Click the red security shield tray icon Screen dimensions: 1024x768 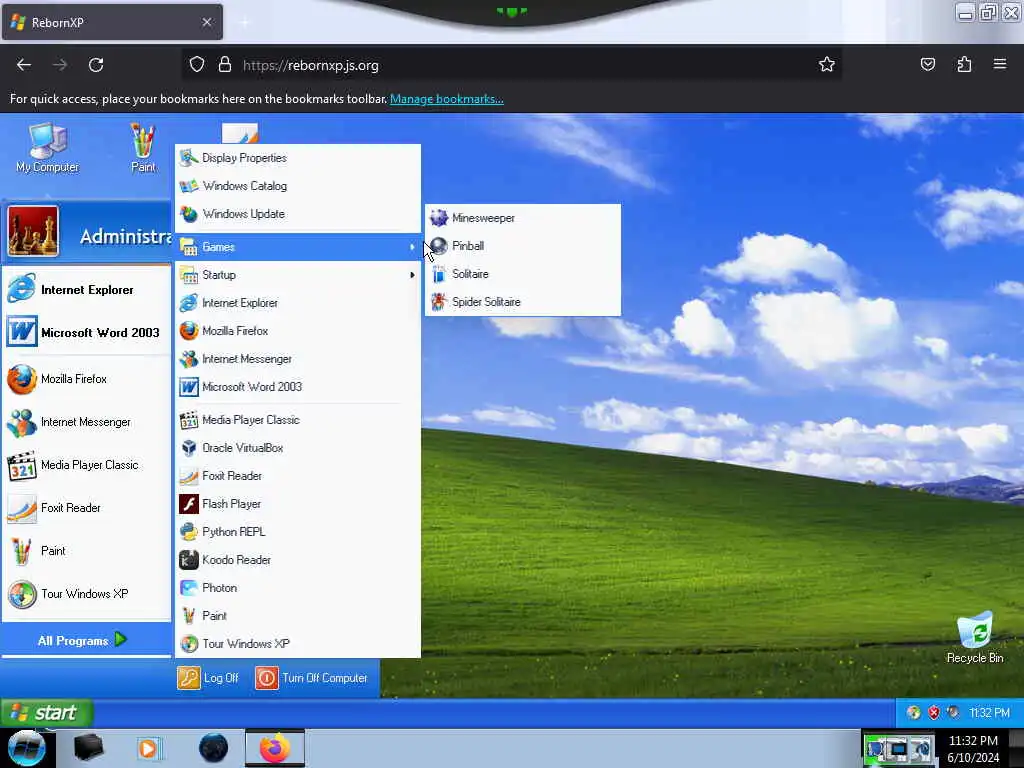(934, 712)
